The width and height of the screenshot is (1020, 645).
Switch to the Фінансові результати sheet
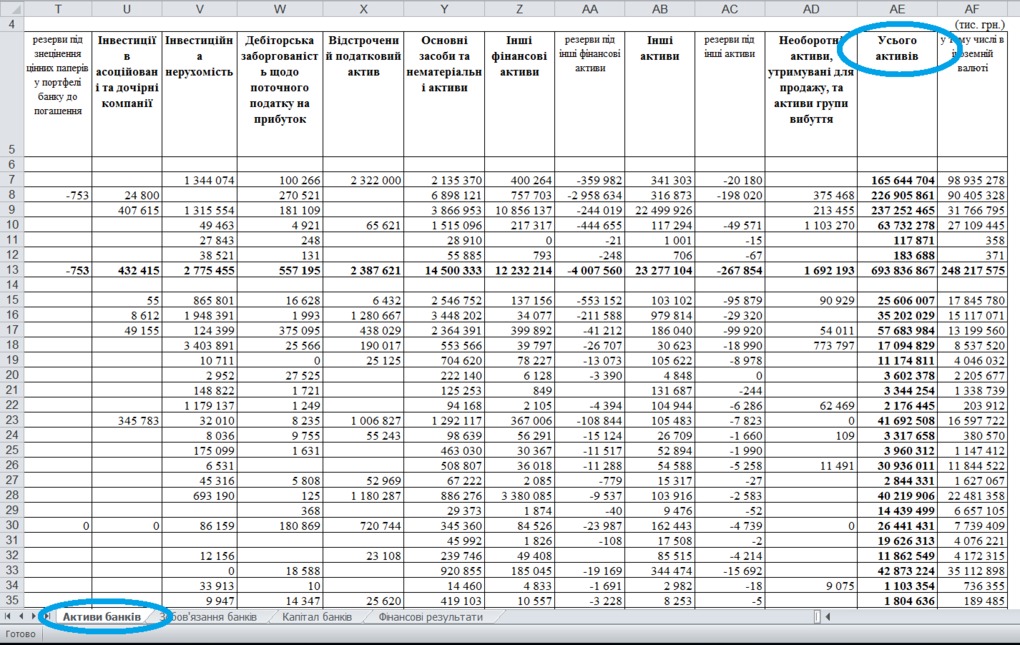[x=430, y=617]
